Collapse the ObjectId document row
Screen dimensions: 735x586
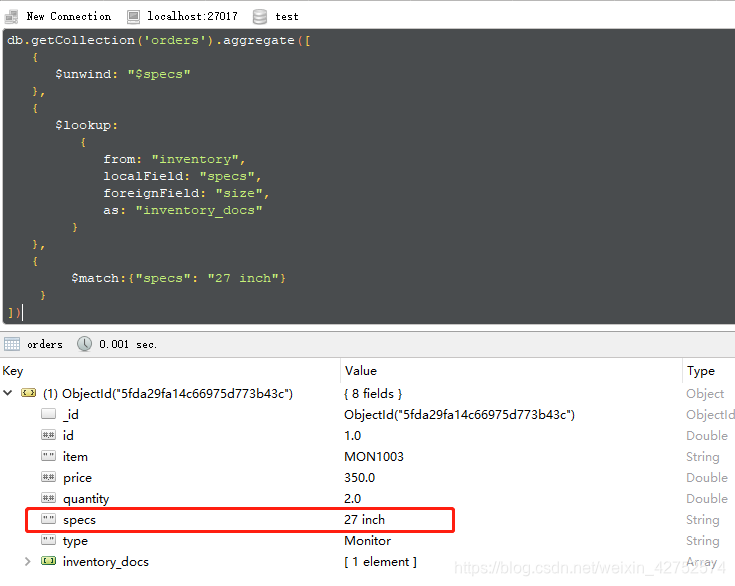tap(8, 393)
